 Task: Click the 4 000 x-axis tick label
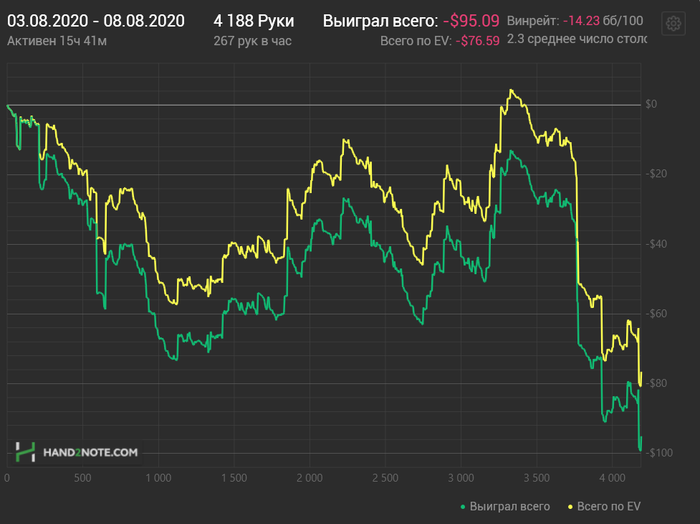point(612,478)
